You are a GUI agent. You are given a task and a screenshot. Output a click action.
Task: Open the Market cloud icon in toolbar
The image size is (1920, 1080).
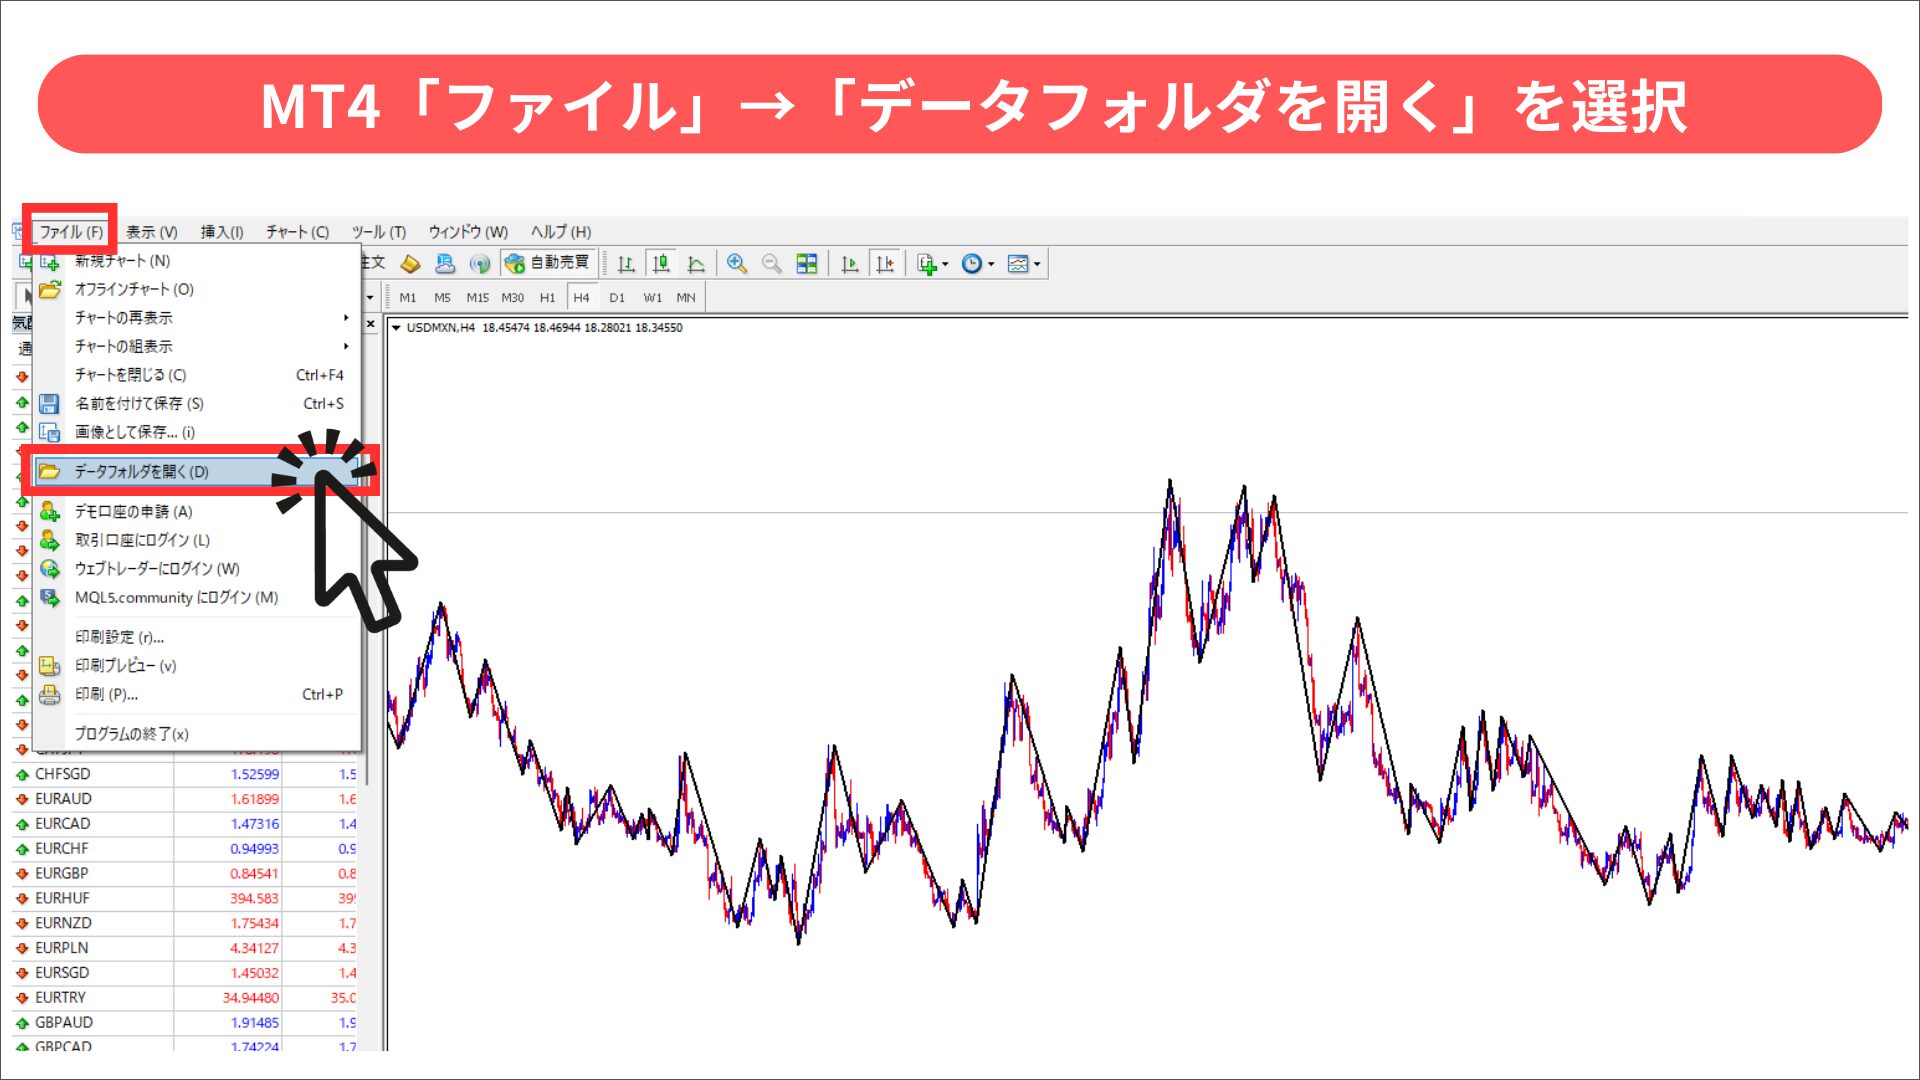coord(445,264)
